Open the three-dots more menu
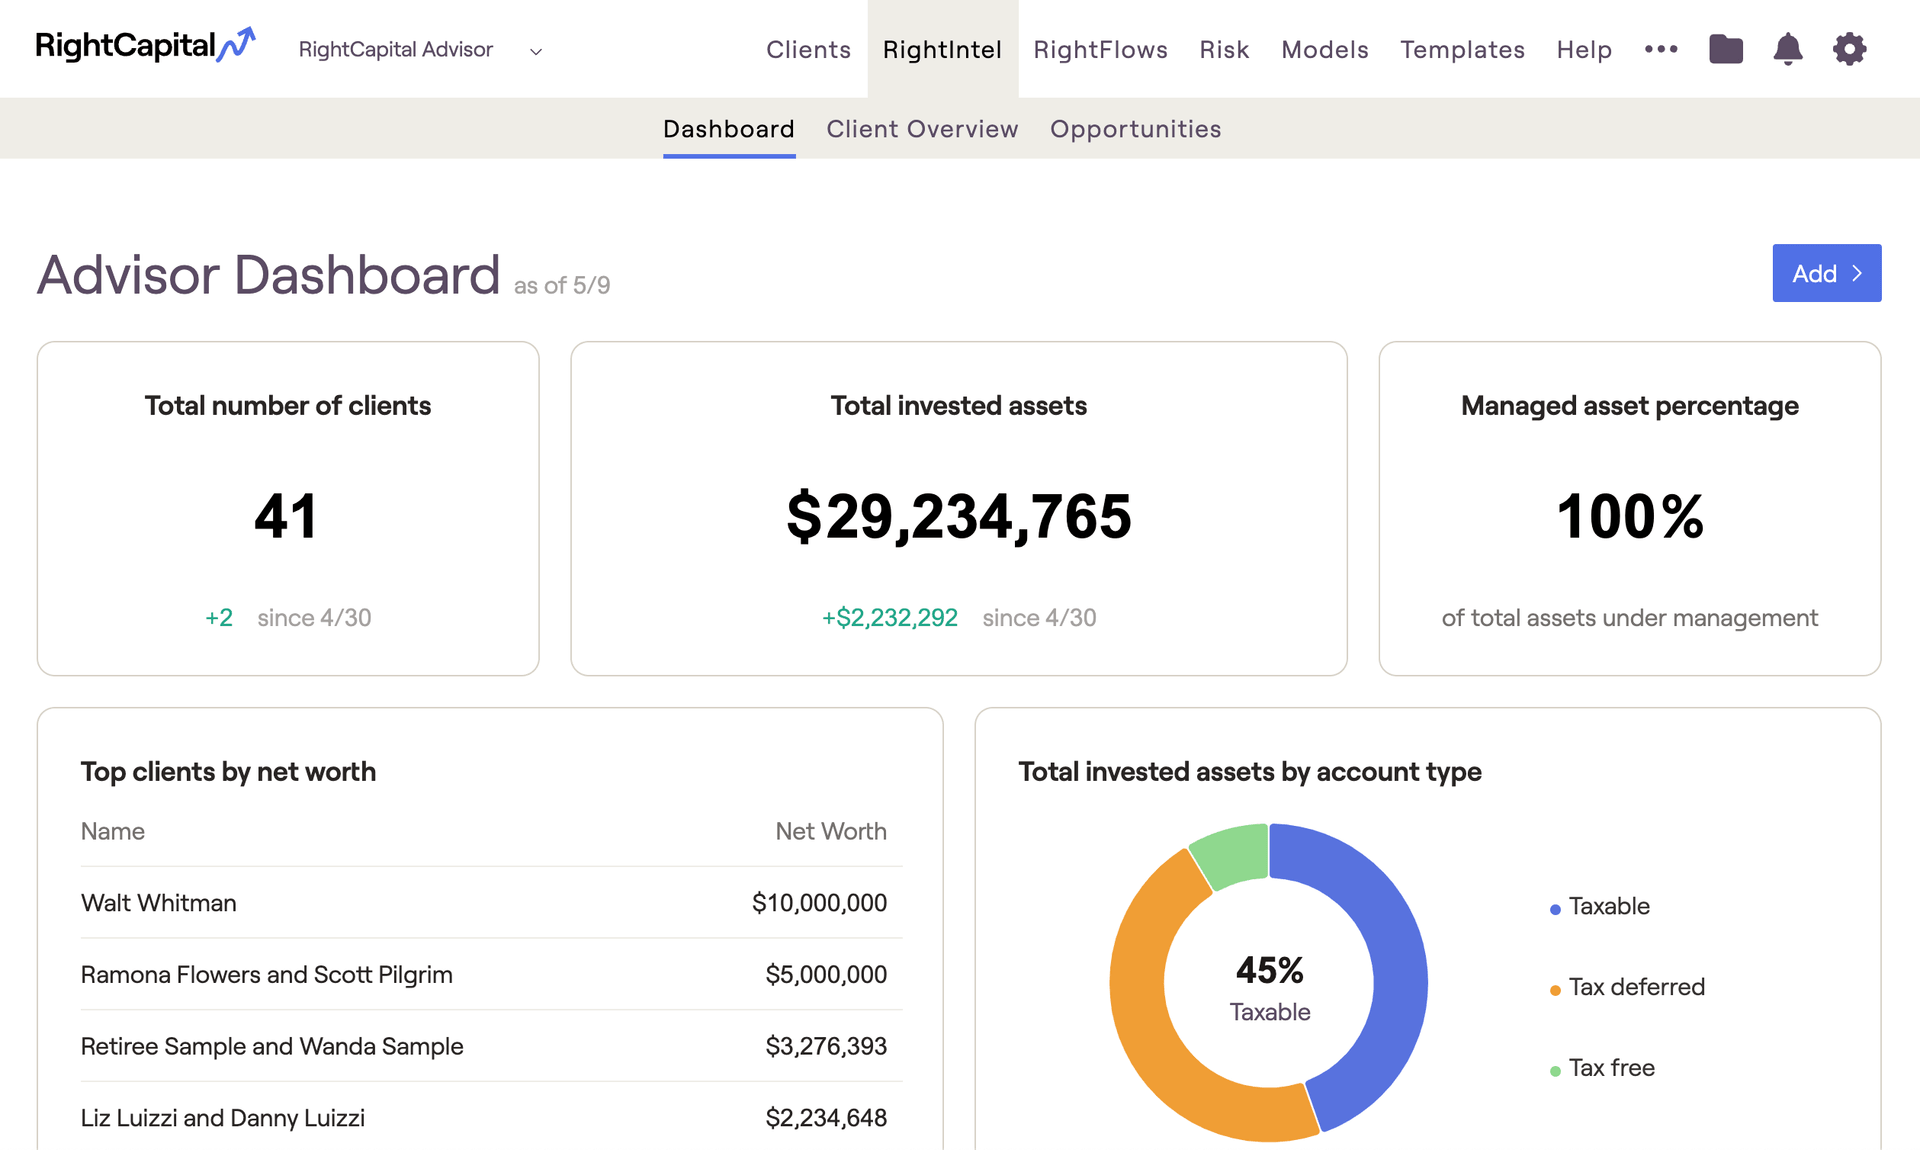The image size is (1920, 1150). pos(1661,49)
